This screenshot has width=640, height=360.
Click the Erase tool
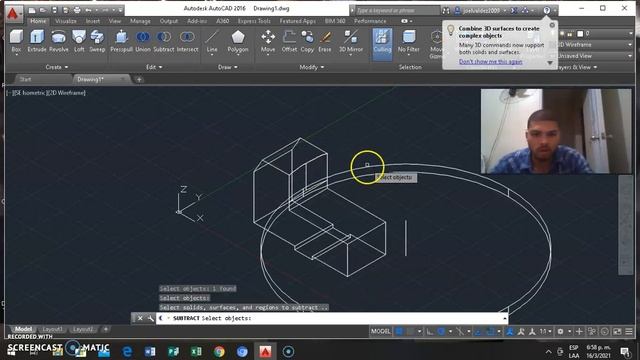[x=325, y=41]
